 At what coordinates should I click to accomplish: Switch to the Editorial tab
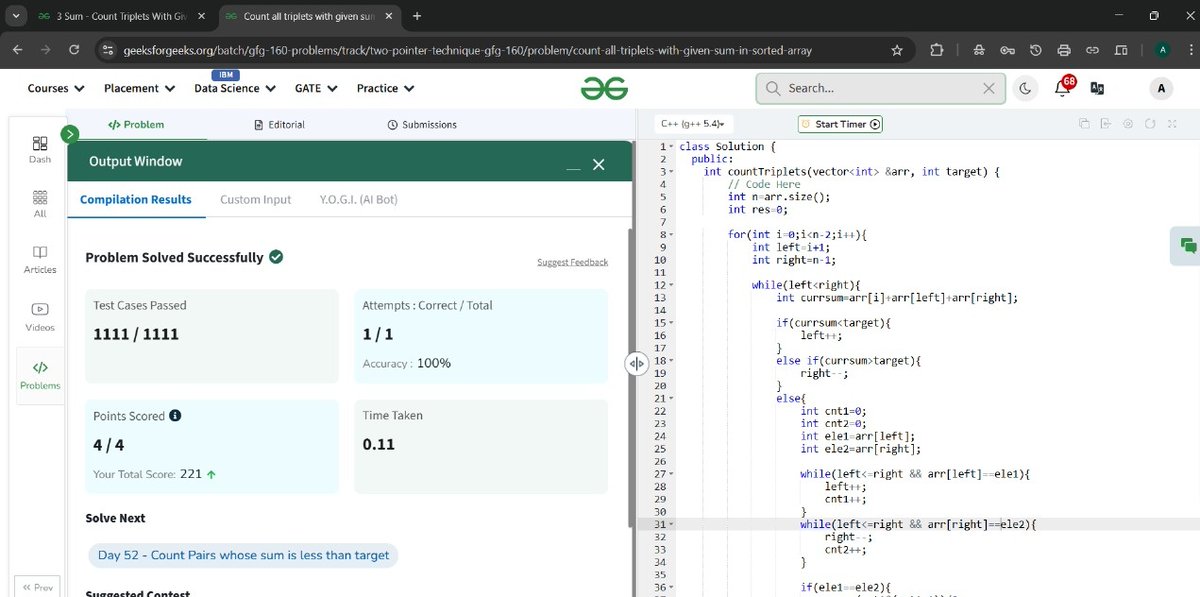coord(280,124)
